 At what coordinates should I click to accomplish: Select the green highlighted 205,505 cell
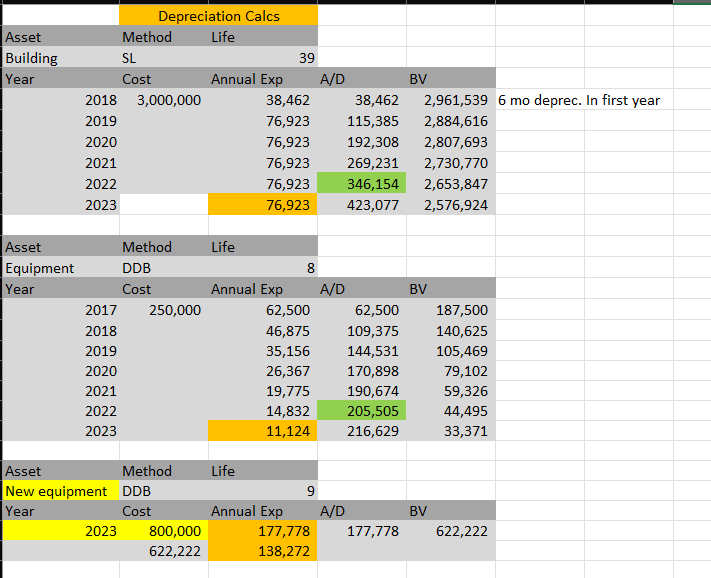[x=362, y=411]
